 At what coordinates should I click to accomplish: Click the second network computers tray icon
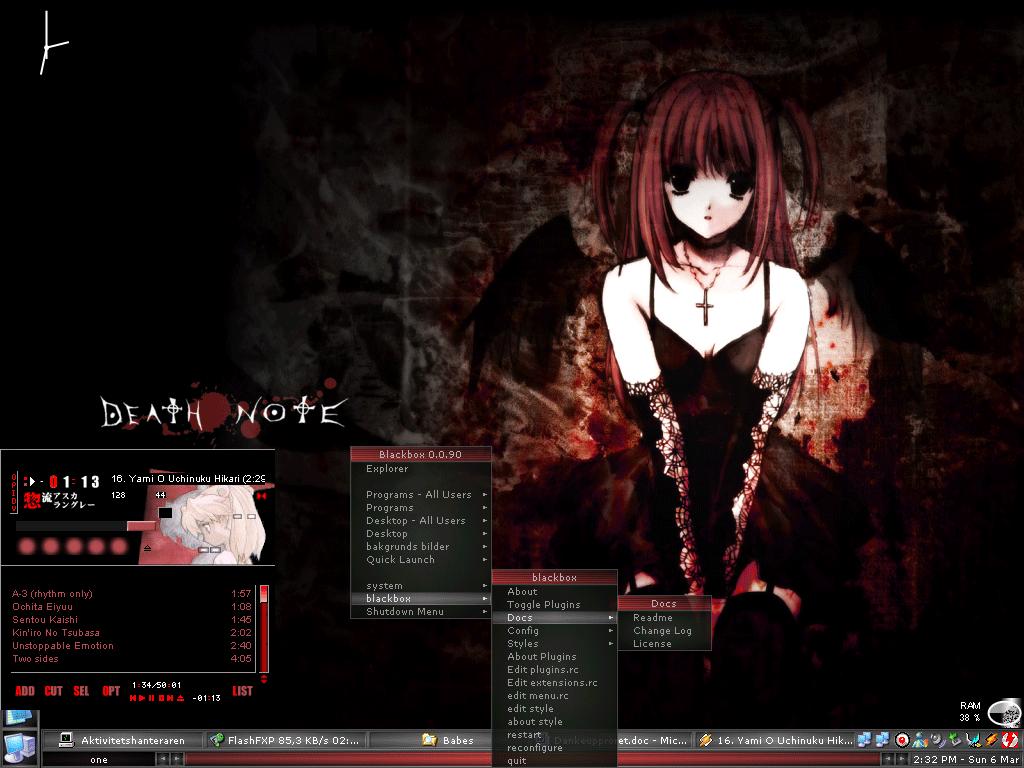pos(882,740)
